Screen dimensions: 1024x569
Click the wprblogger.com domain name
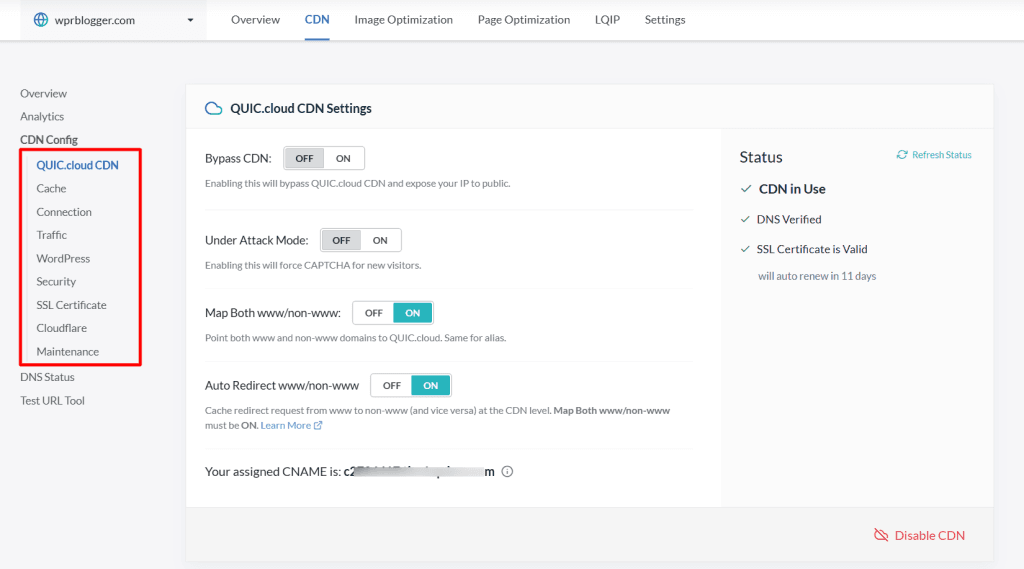pos(95,20)
